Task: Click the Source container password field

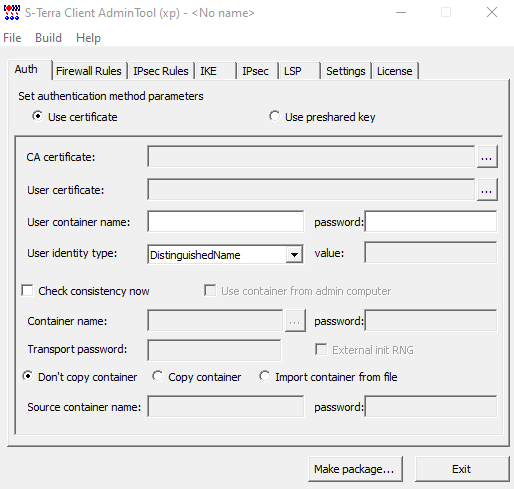Action: coord(431,406)
